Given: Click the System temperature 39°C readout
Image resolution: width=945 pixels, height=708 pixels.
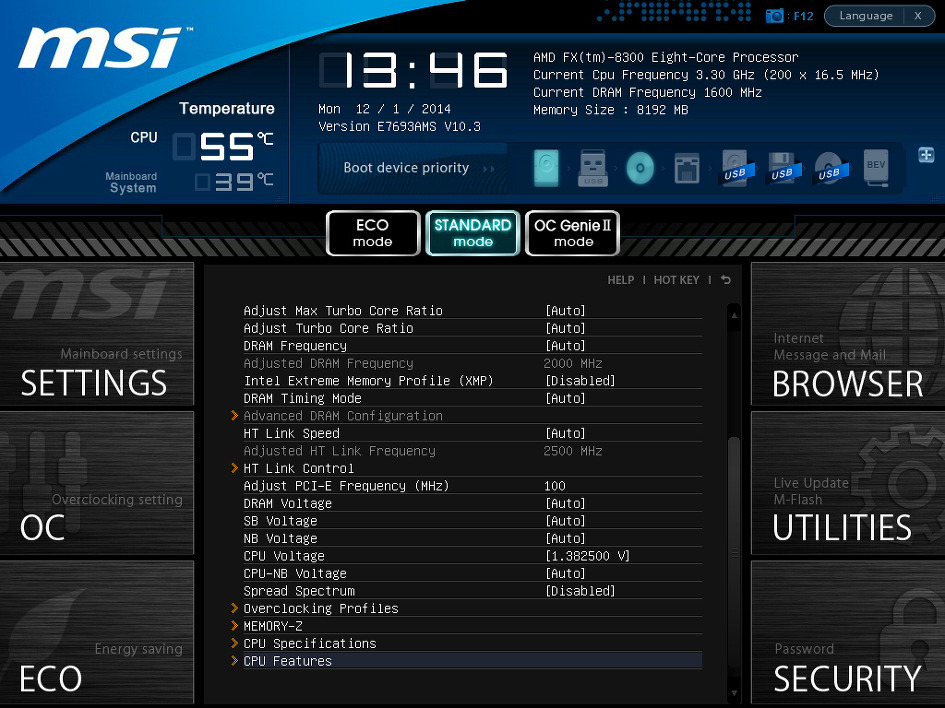Looking at the screenshot, I should pos(234,181).
